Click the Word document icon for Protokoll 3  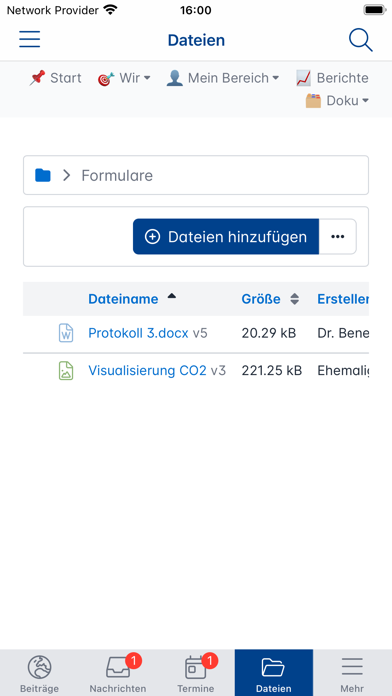[66, 333]
